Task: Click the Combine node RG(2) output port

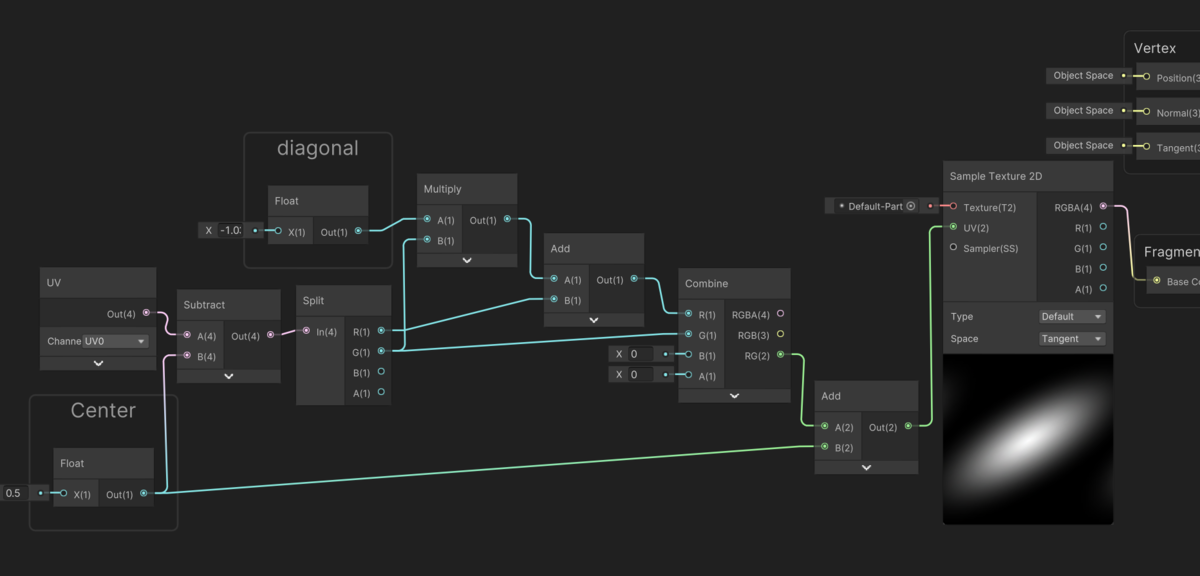Action: 780,354
